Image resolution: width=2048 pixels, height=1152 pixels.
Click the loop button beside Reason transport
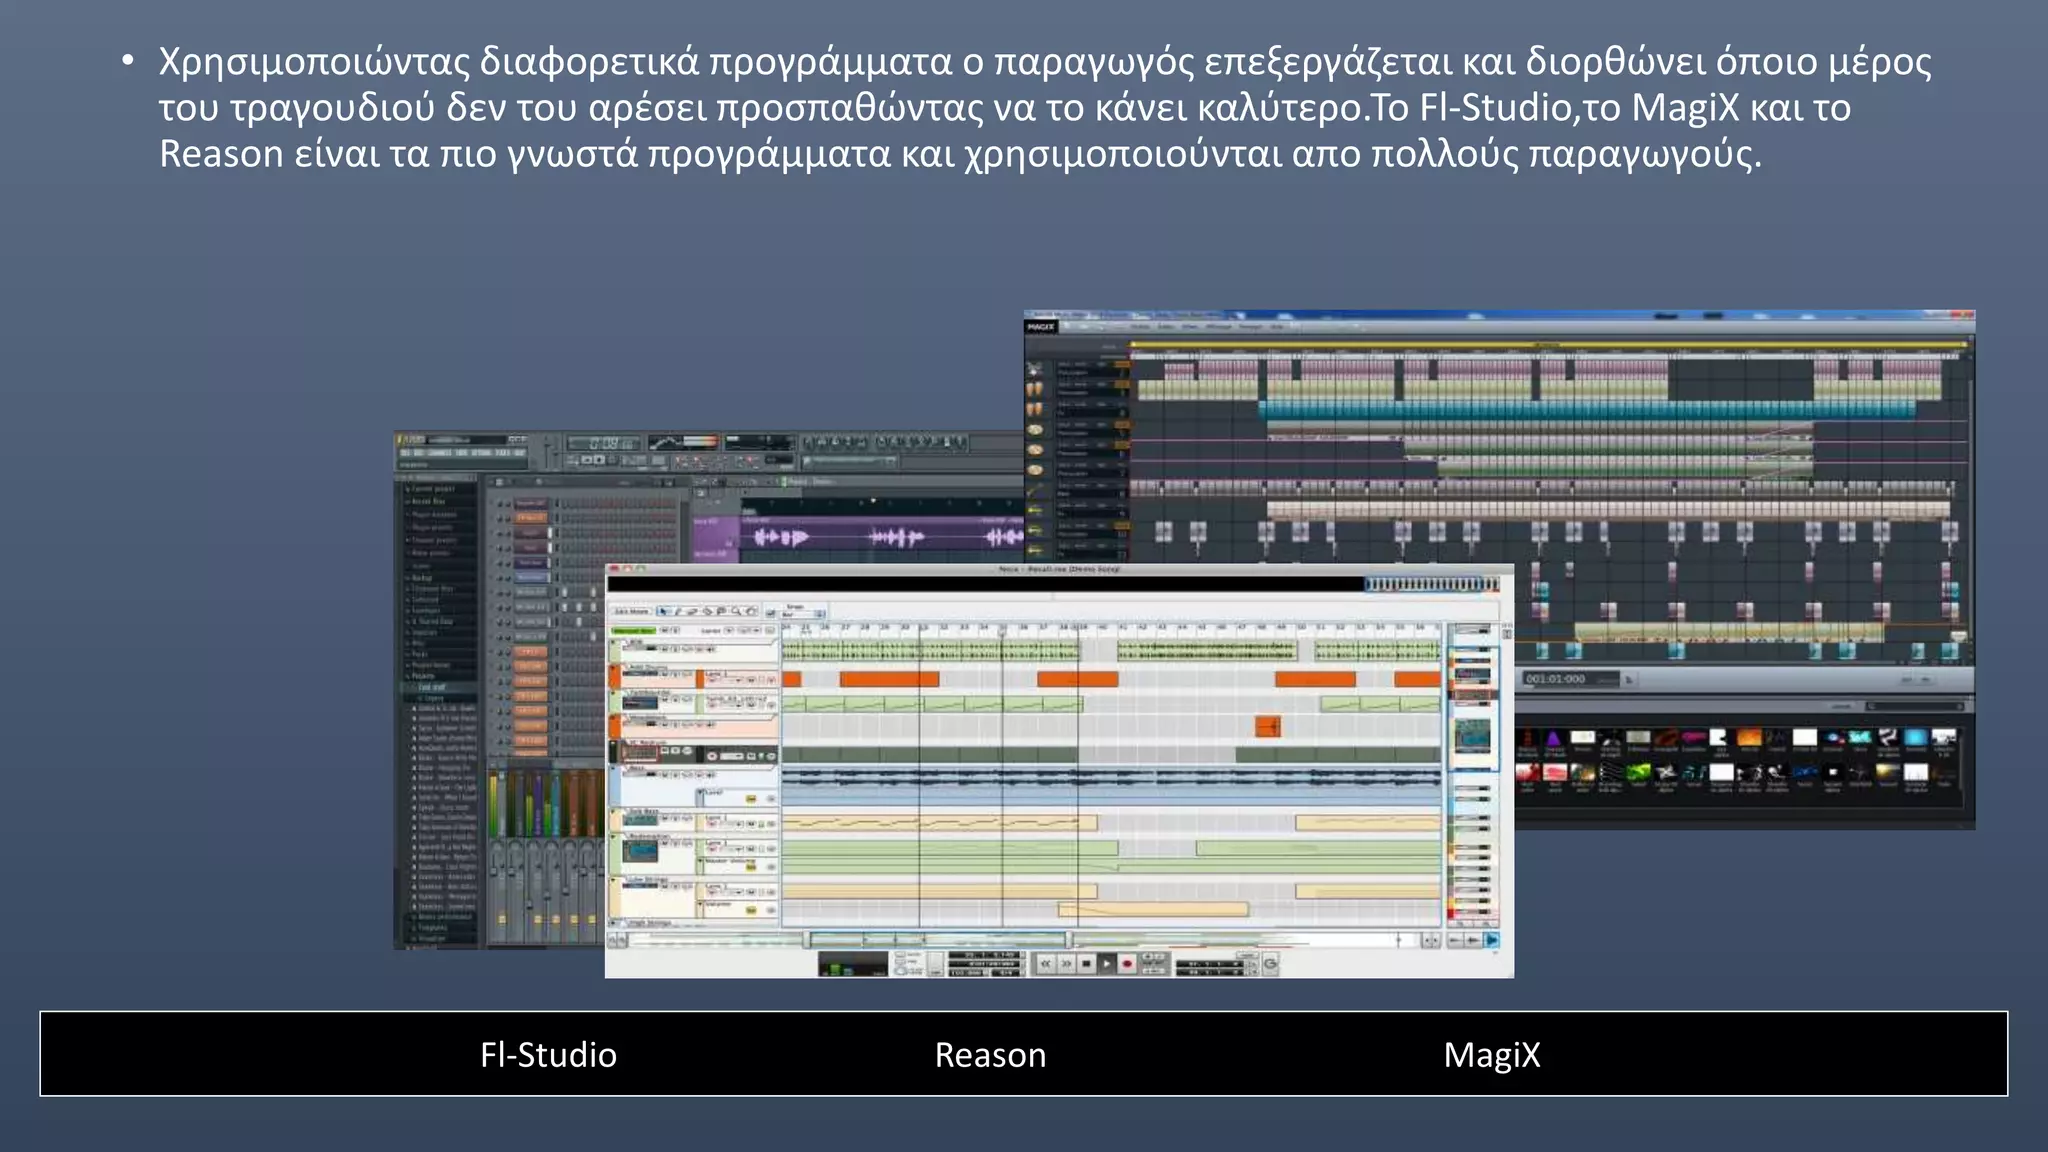point(1270,964)
